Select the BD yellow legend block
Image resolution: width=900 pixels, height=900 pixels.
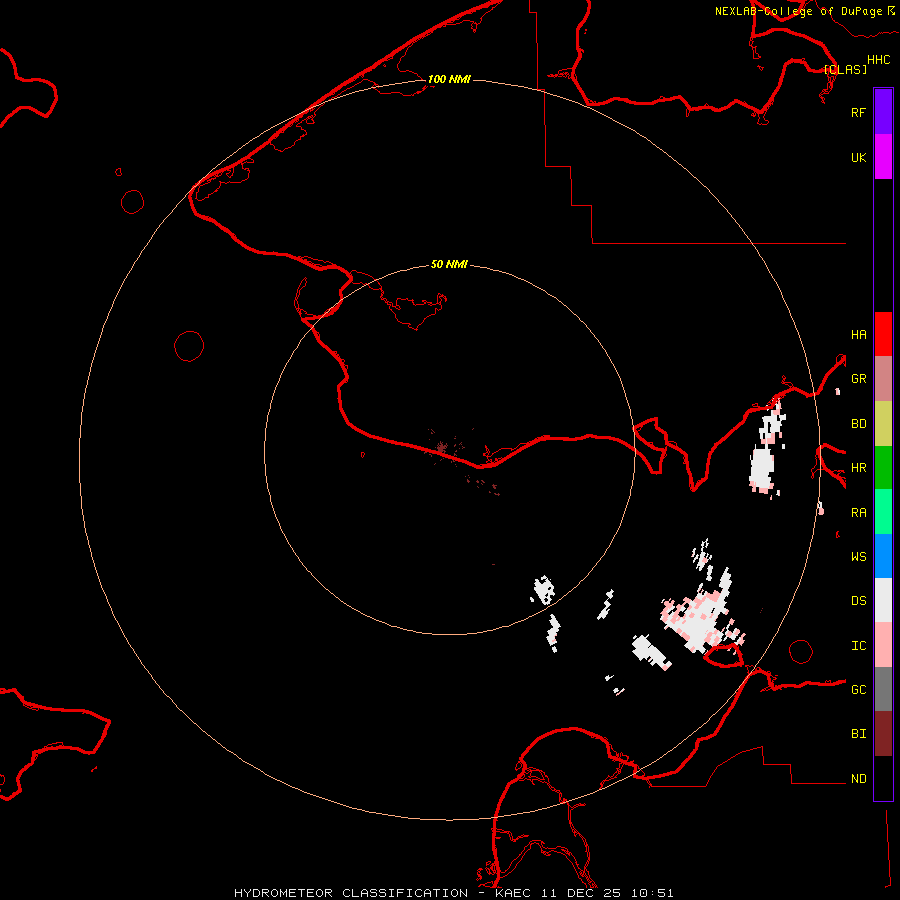[x=883, y=424]
